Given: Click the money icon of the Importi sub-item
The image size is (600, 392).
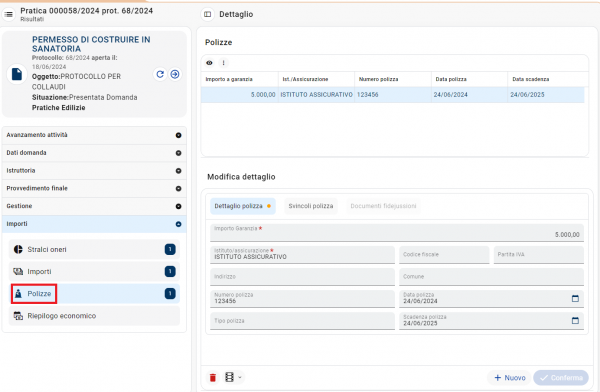Looking at the screenshot, I should coord(18,271).
